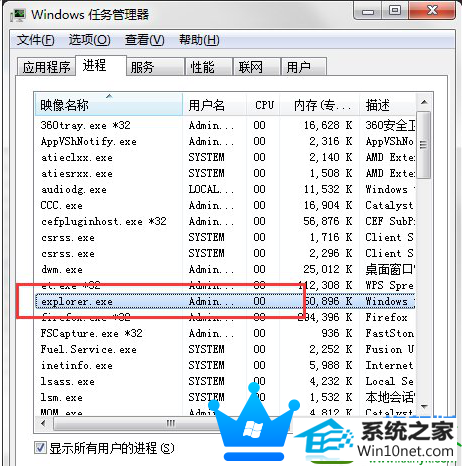Image resolution: width=462 pixels, height=466 pixels.
Task: Open the 用户 tab
Action: point(303,67)
